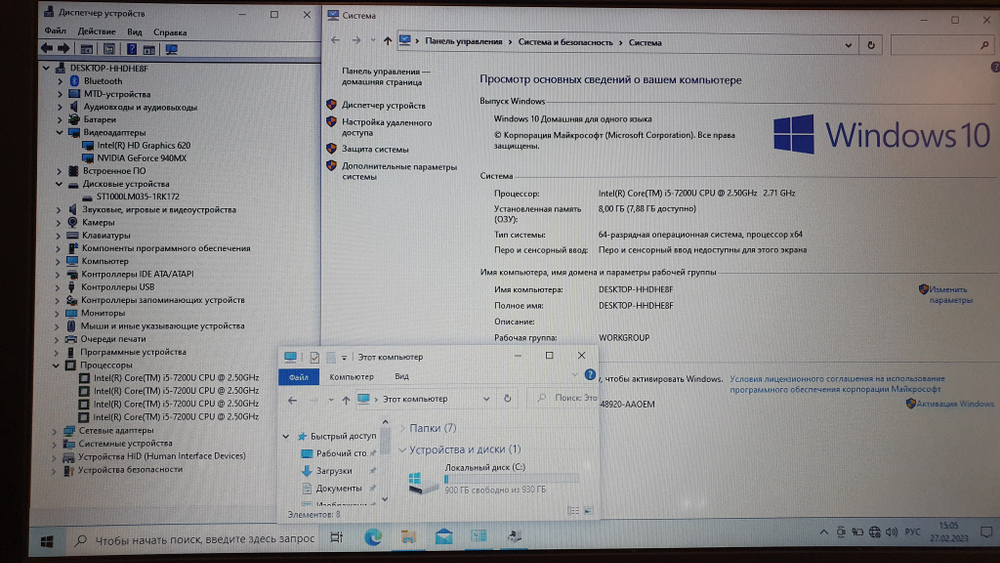This screenshot has height=563, width=1000.
Task: Open notification center icon in tray
Action: coord(987,532)
